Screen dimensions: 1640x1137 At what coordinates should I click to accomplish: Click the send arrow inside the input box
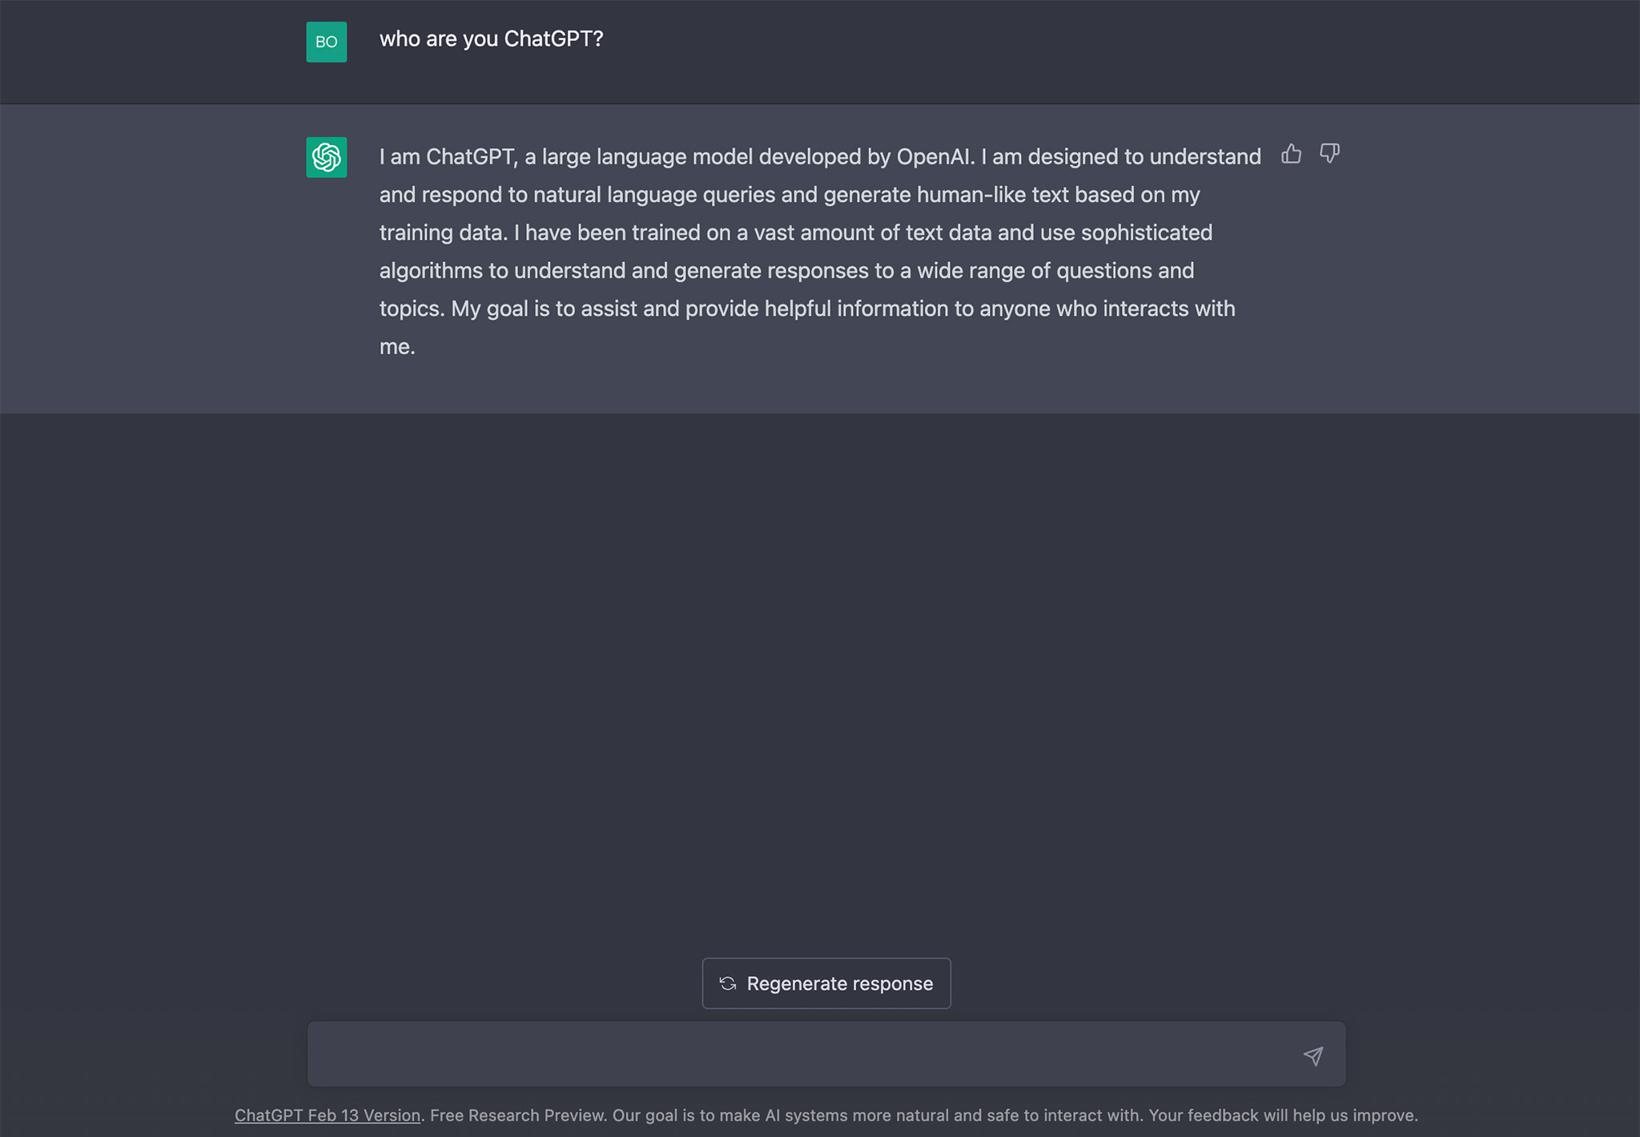click(x=1313, y=1056)
